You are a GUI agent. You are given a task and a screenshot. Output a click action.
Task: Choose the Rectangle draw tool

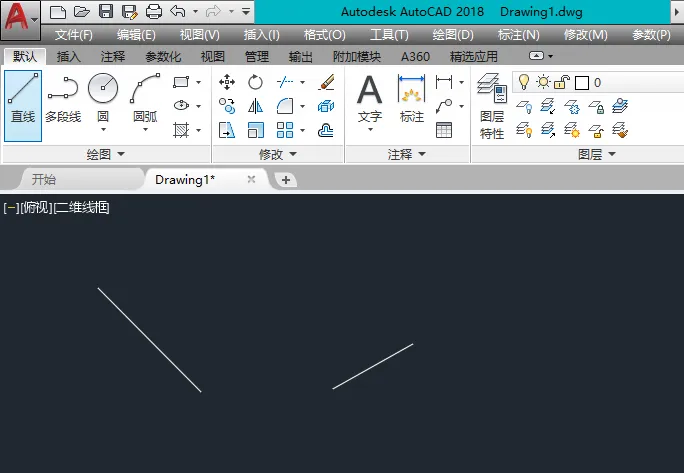click(181, 82)
